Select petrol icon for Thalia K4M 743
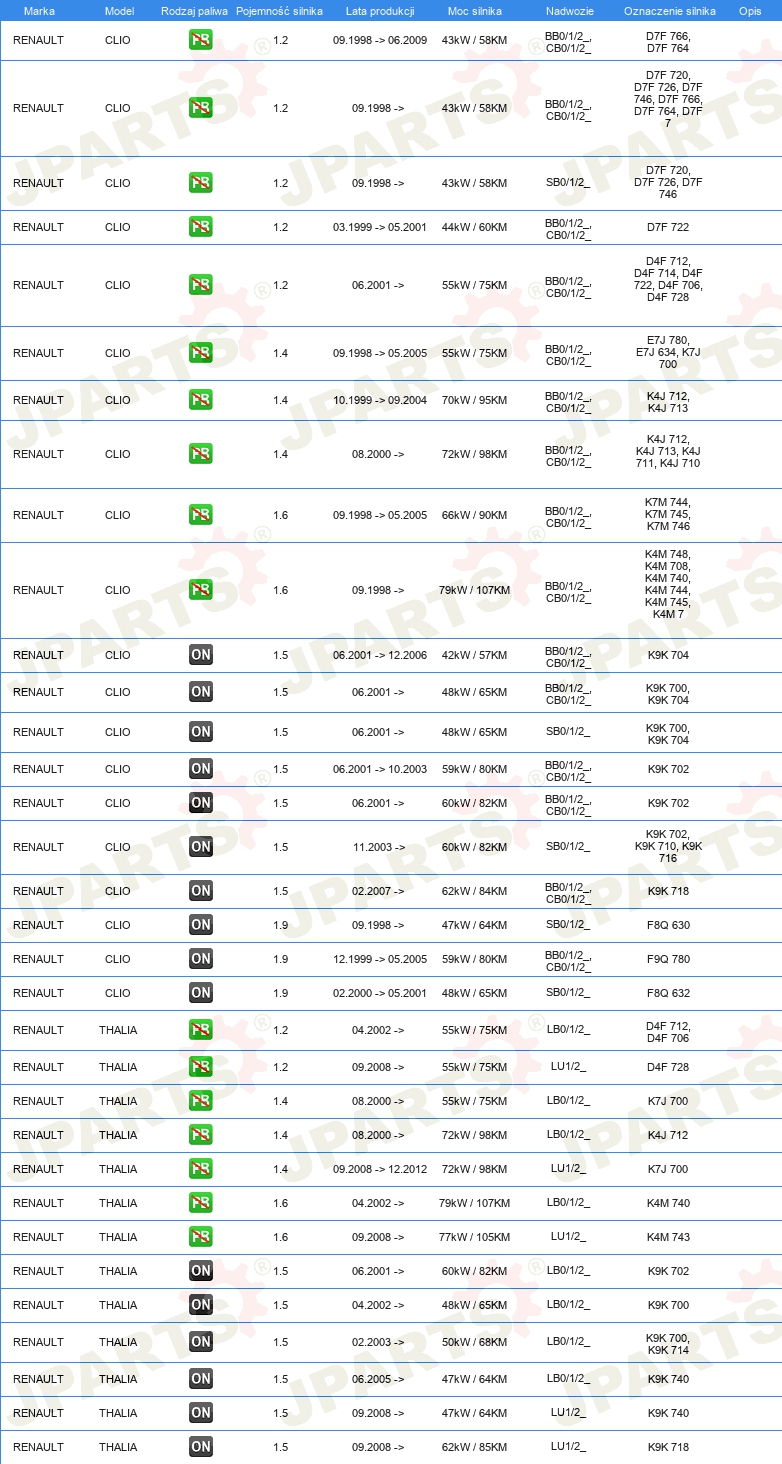 (x=200, y=1237)
